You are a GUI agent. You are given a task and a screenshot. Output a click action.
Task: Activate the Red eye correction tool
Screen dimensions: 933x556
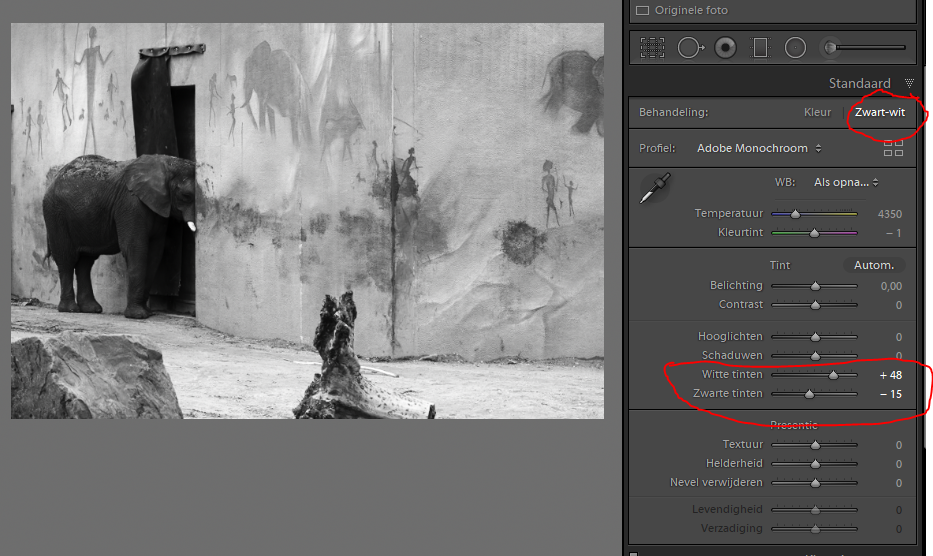click(x=725, y=47)
